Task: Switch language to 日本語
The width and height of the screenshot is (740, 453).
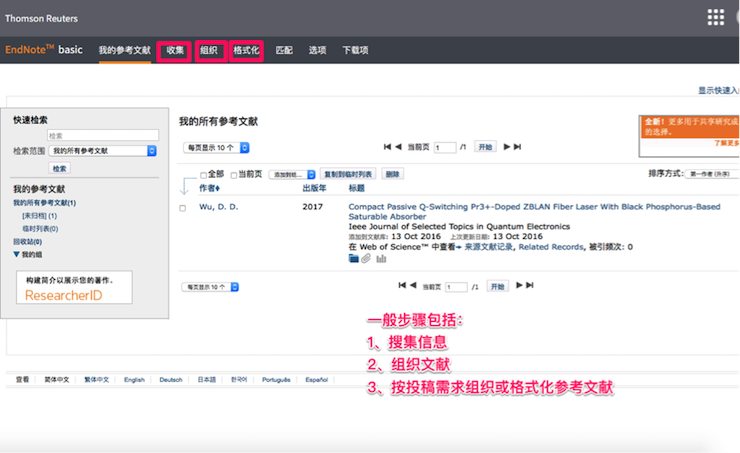Action: click(x=207, y=379)
